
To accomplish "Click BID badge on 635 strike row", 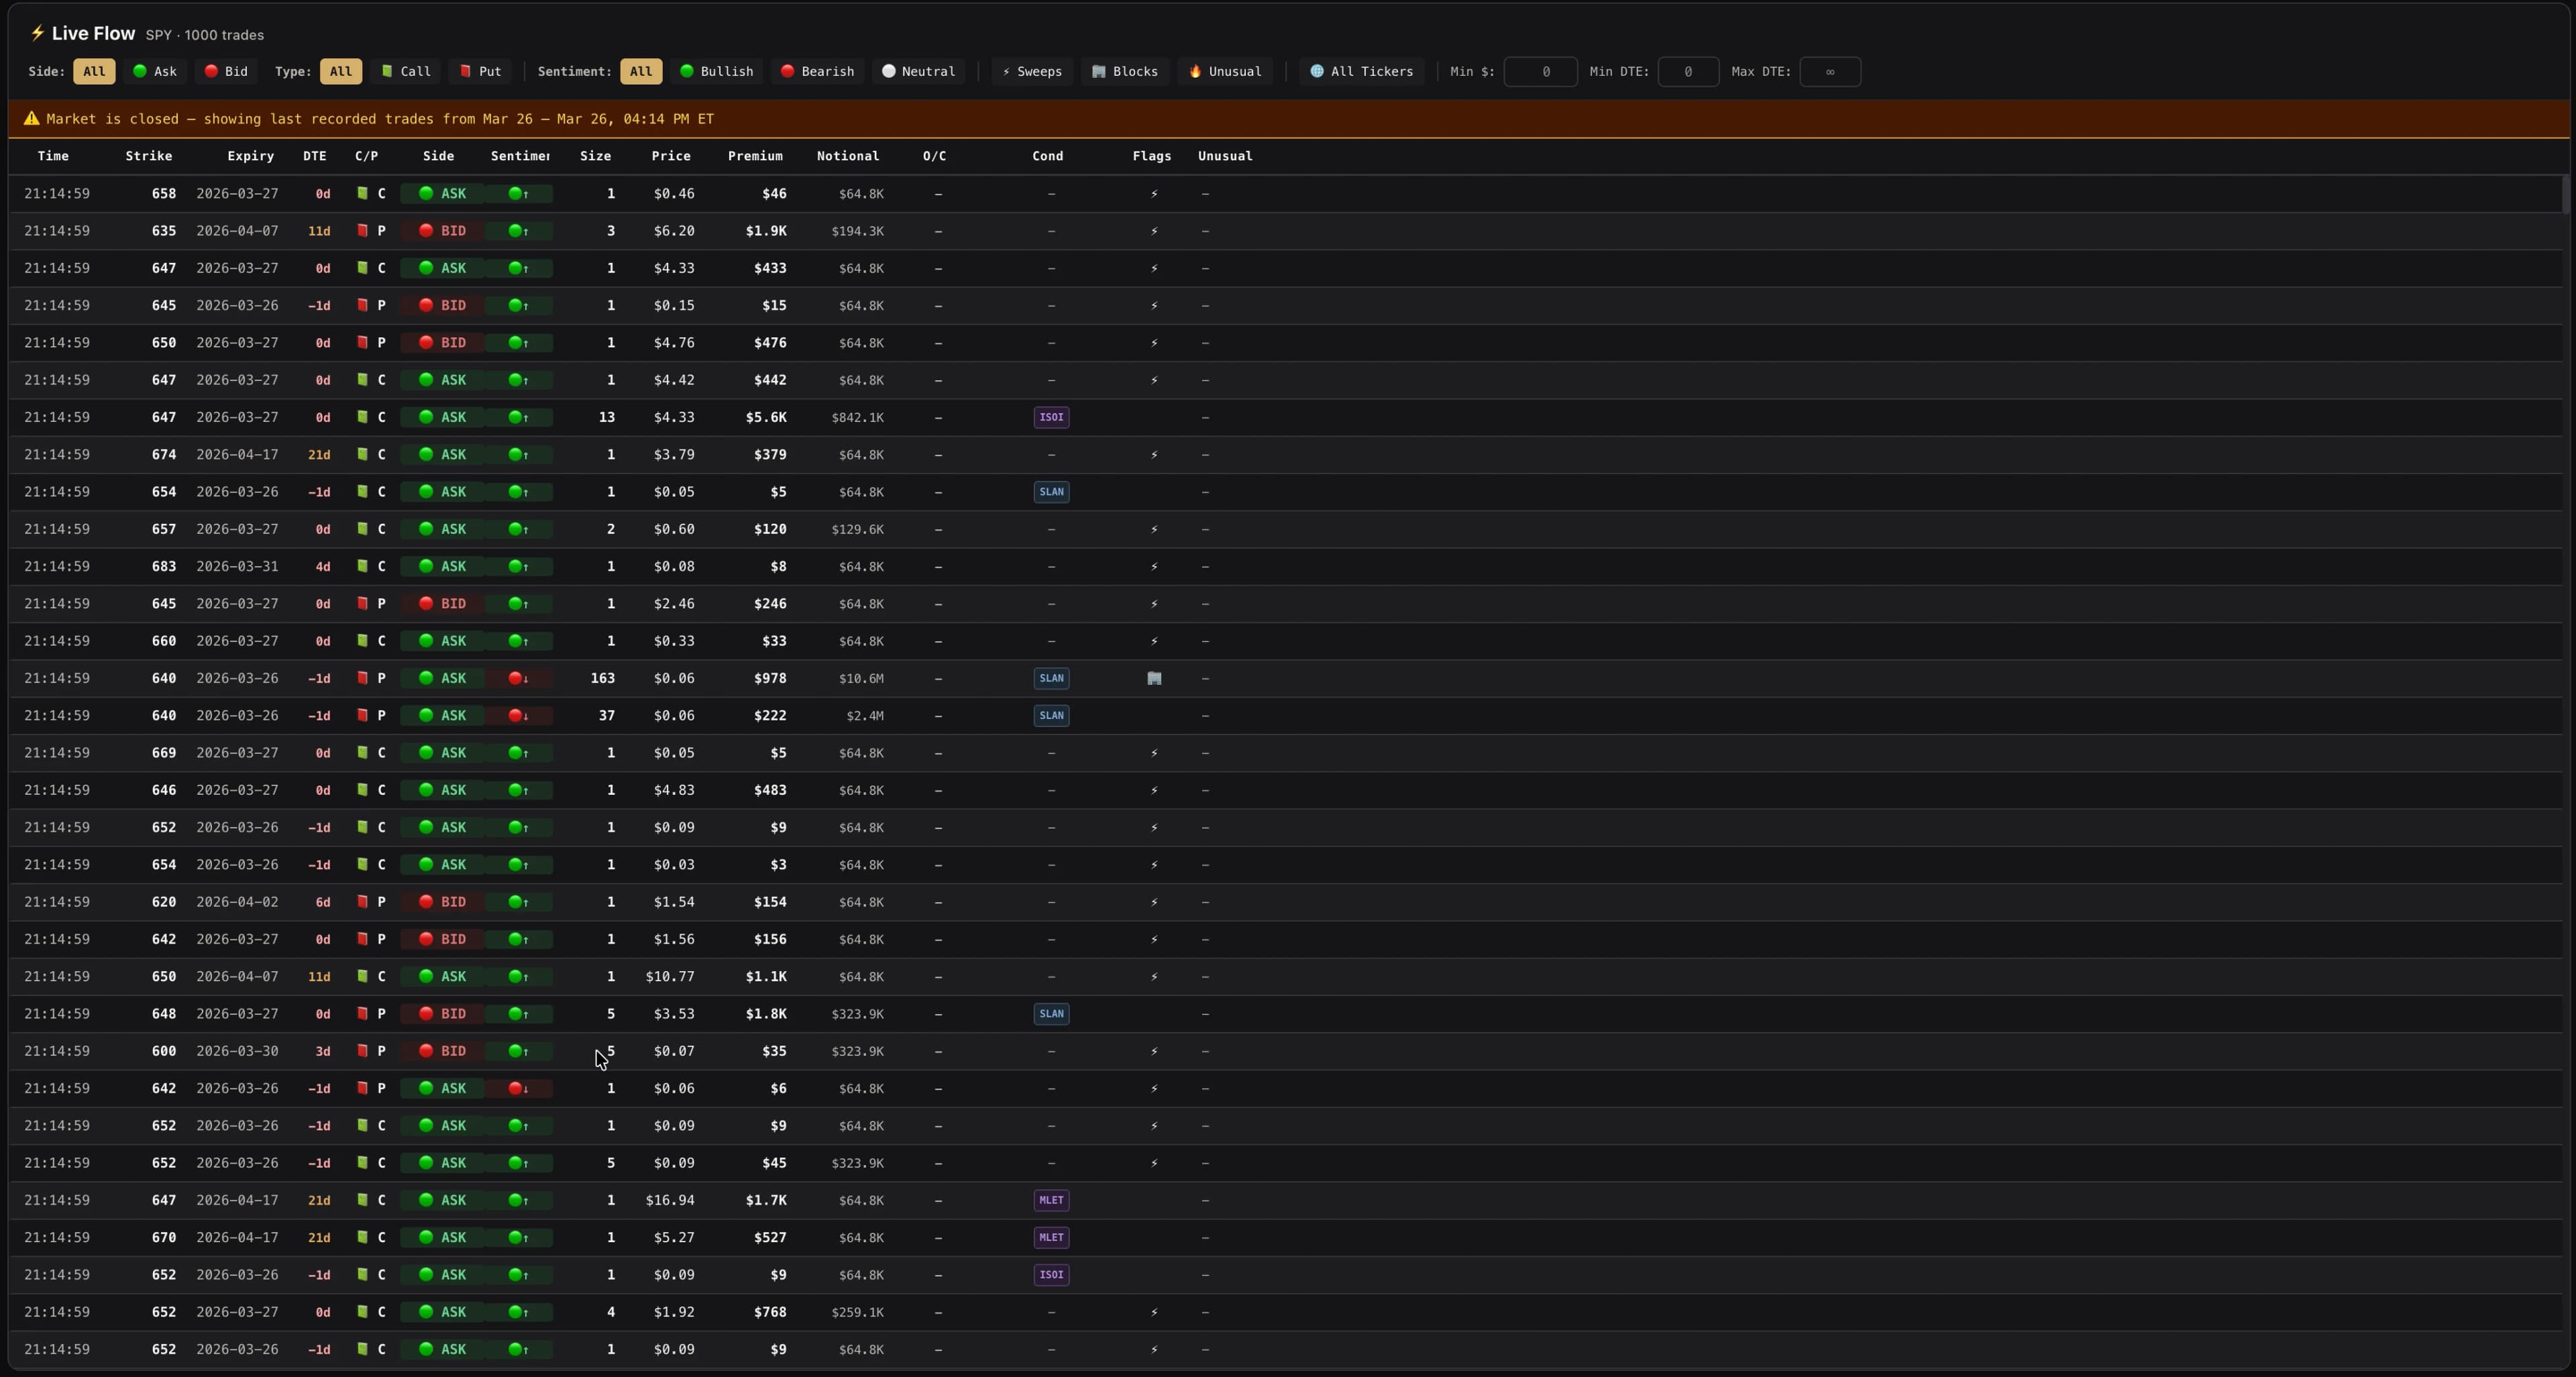I will (x=442, y=231).
